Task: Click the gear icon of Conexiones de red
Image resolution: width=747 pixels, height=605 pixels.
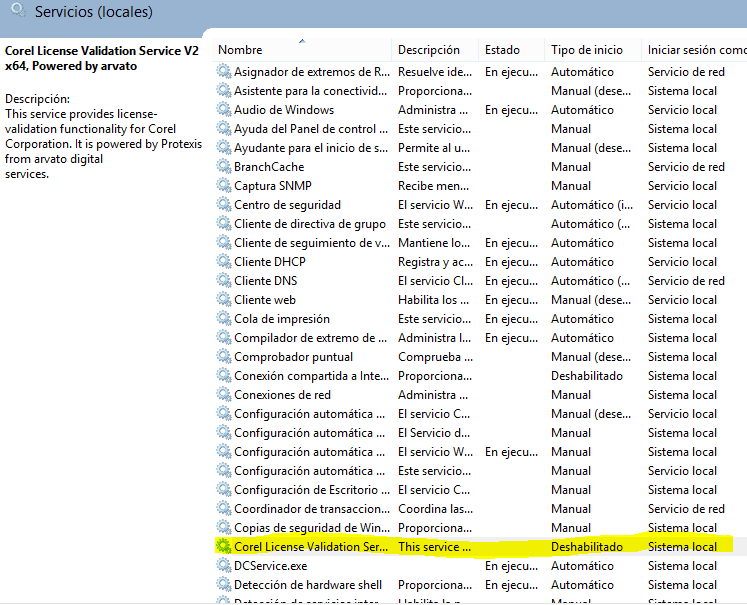Action: click(x=223, y=395)
